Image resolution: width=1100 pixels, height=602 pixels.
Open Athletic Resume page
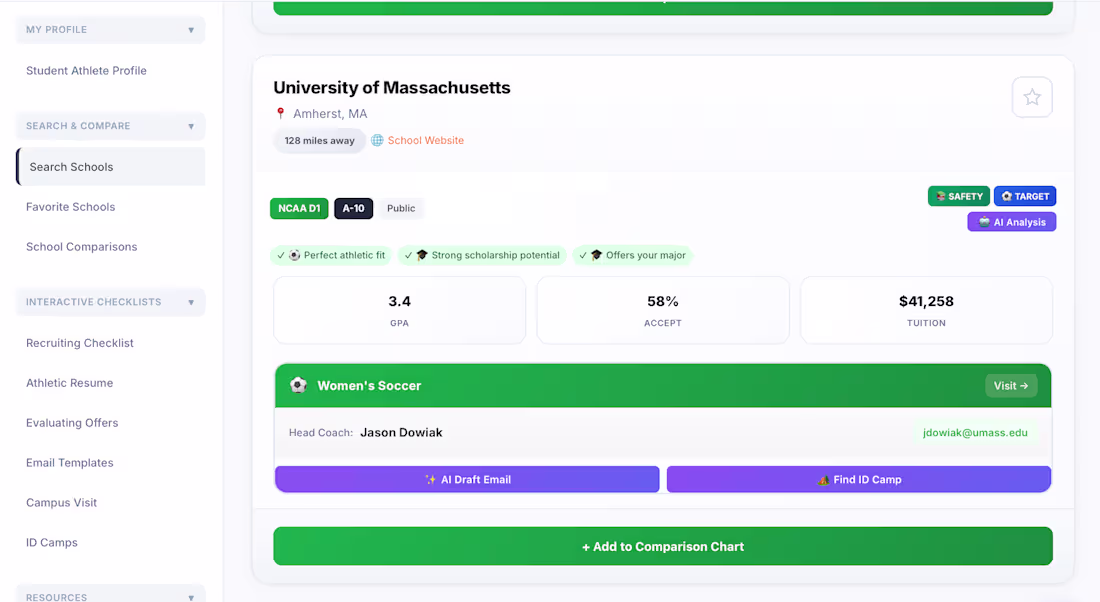click(69, 383)
